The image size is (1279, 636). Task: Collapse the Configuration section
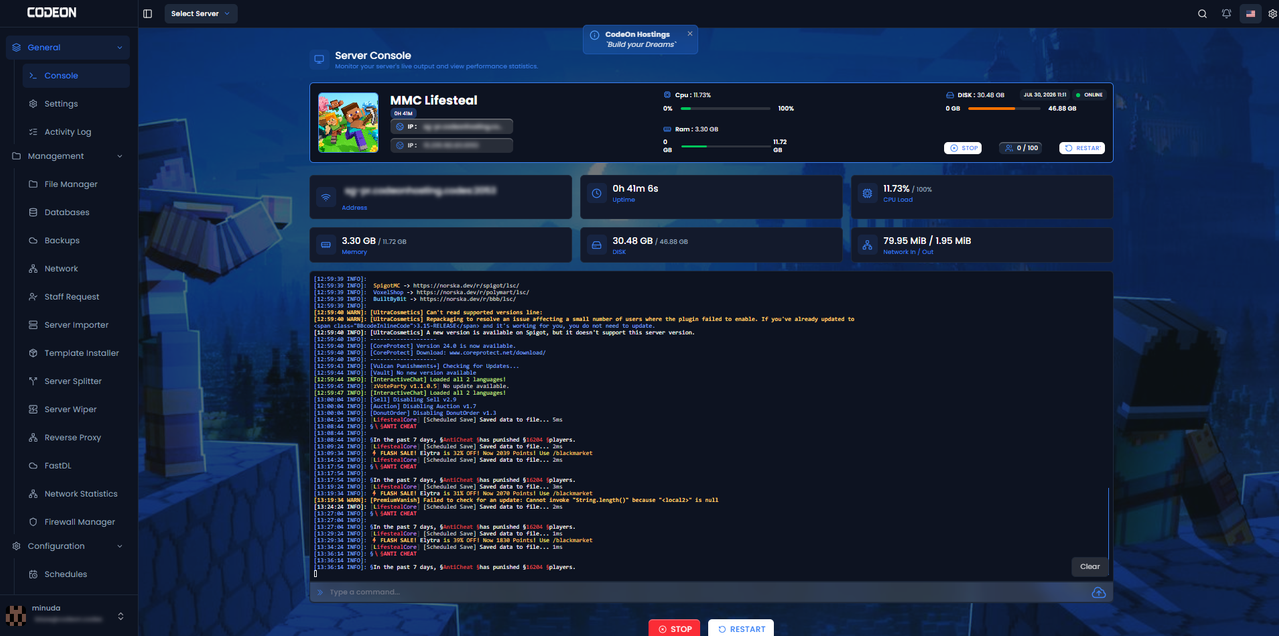tap(69, 546)
